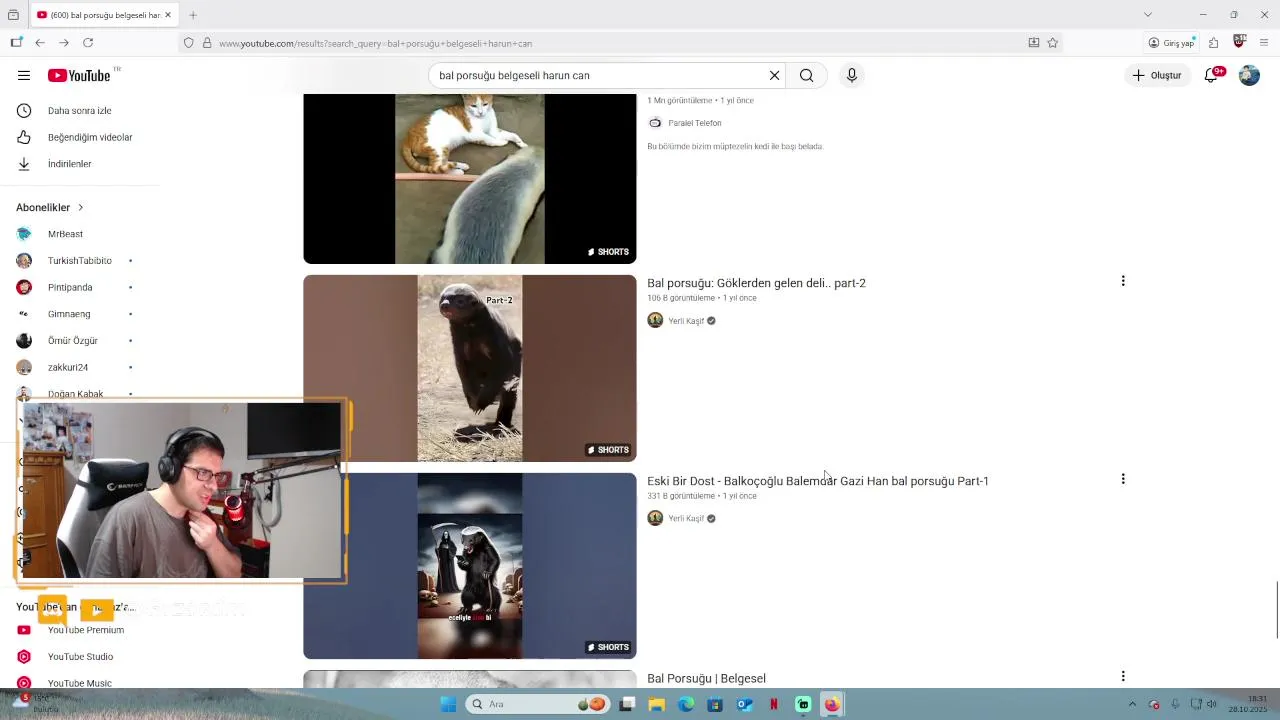
Task: Open the browser application menu
Action: tap(1264, 43)
